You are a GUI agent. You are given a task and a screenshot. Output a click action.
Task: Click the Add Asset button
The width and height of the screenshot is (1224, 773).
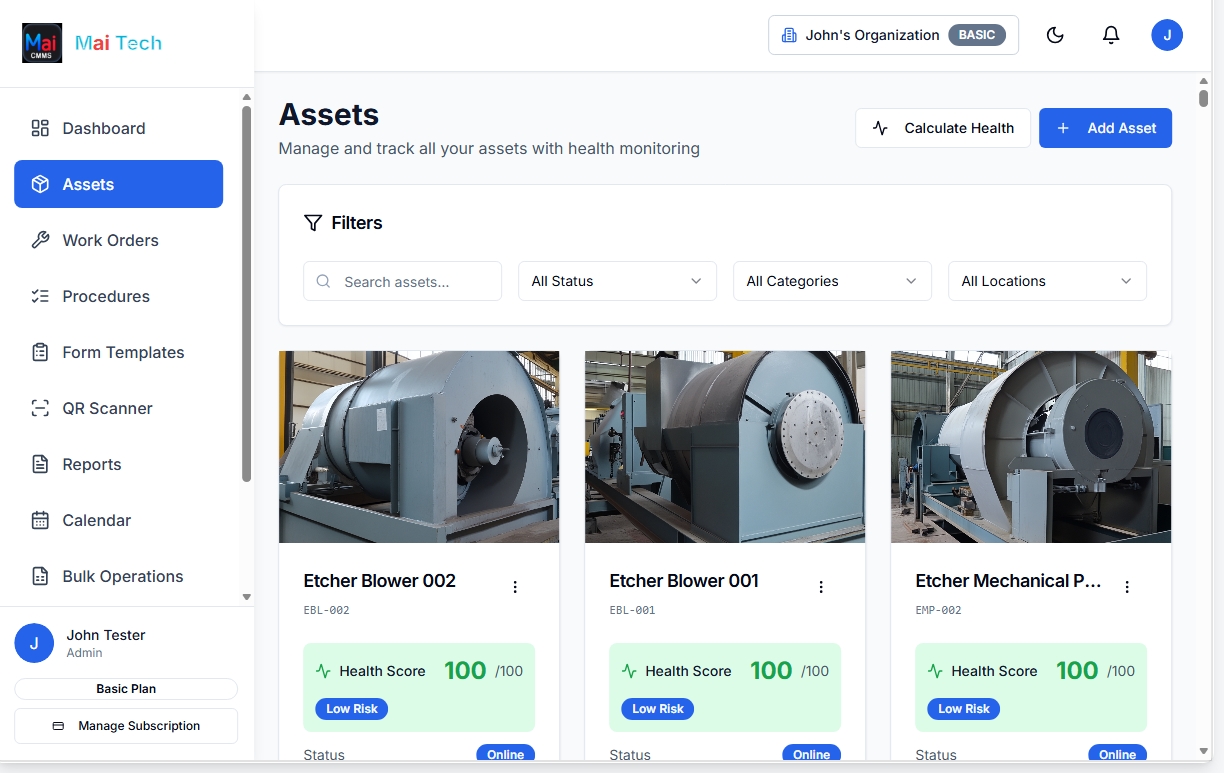point(1105,128)
